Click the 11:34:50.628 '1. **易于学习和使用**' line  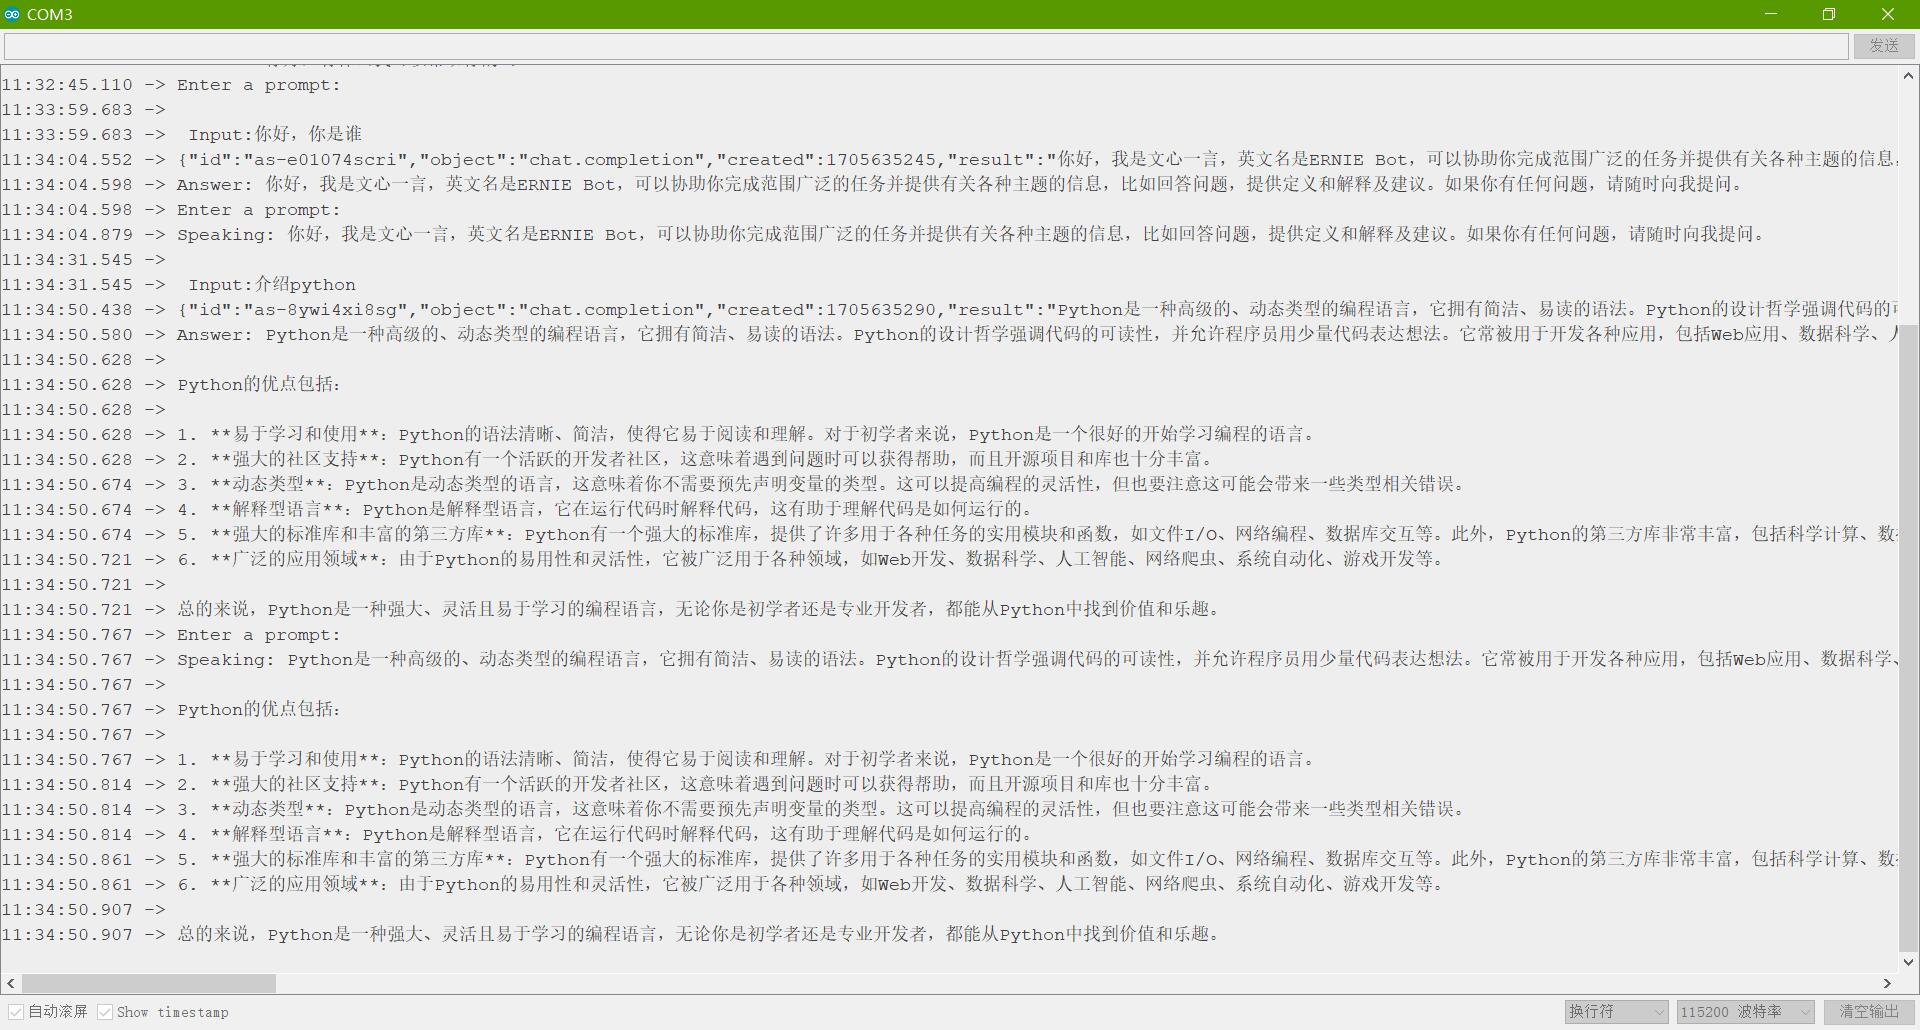tap(661, 435)
